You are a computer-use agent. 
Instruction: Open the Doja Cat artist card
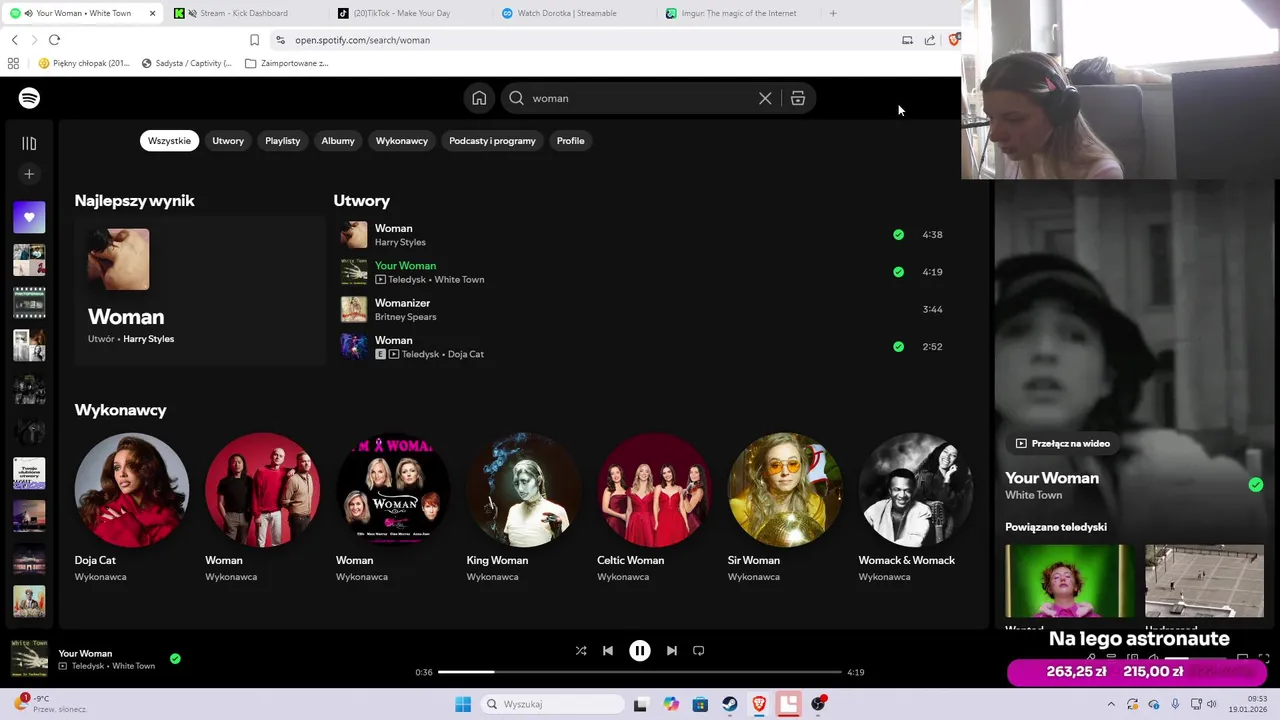(x=131, y=508)
